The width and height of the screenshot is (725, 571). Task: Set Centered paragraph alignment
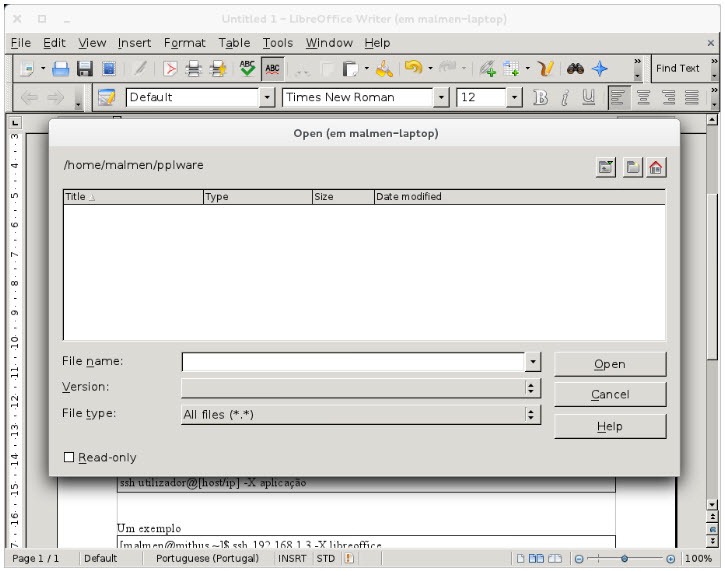click(x=644, y=98)
